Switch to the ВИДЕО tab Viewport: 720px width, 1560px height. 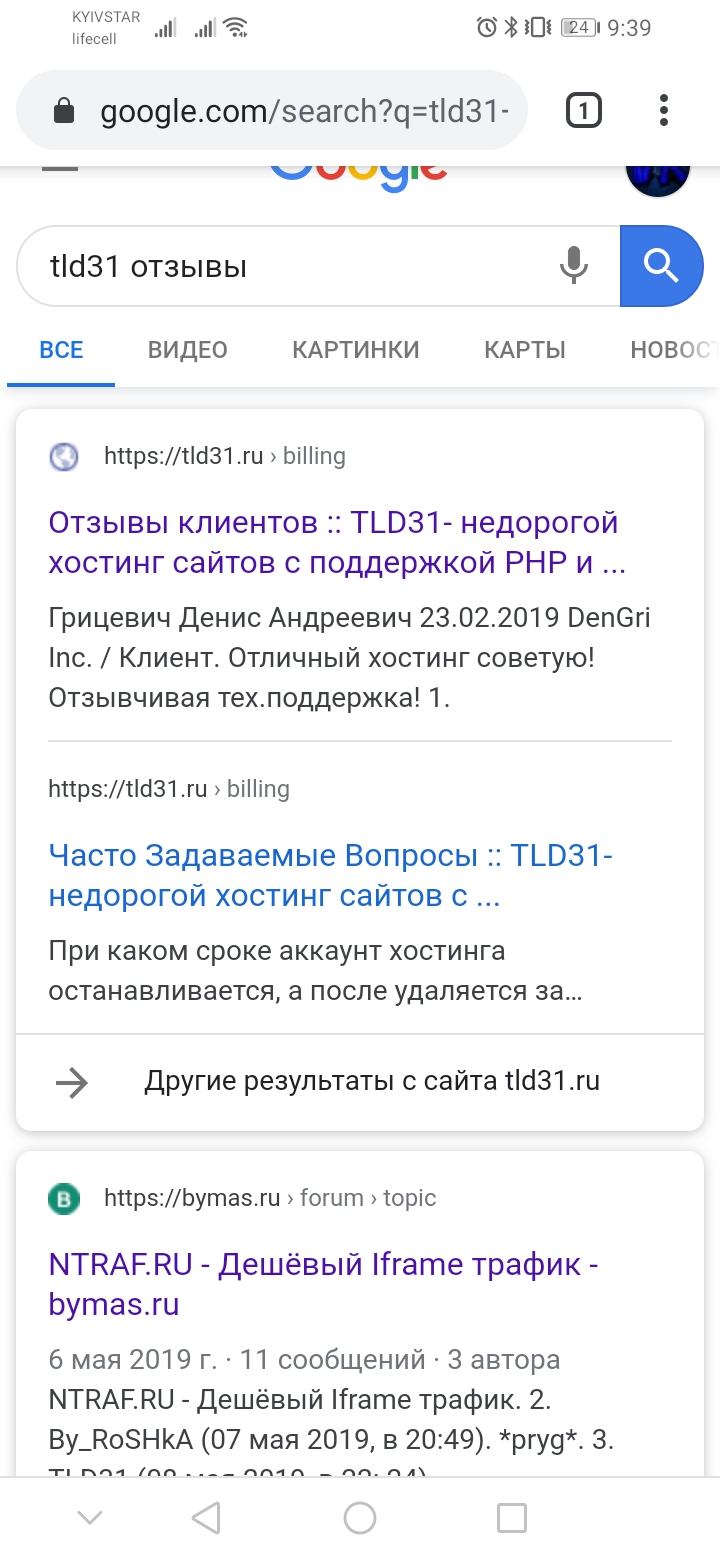point(188,350)
